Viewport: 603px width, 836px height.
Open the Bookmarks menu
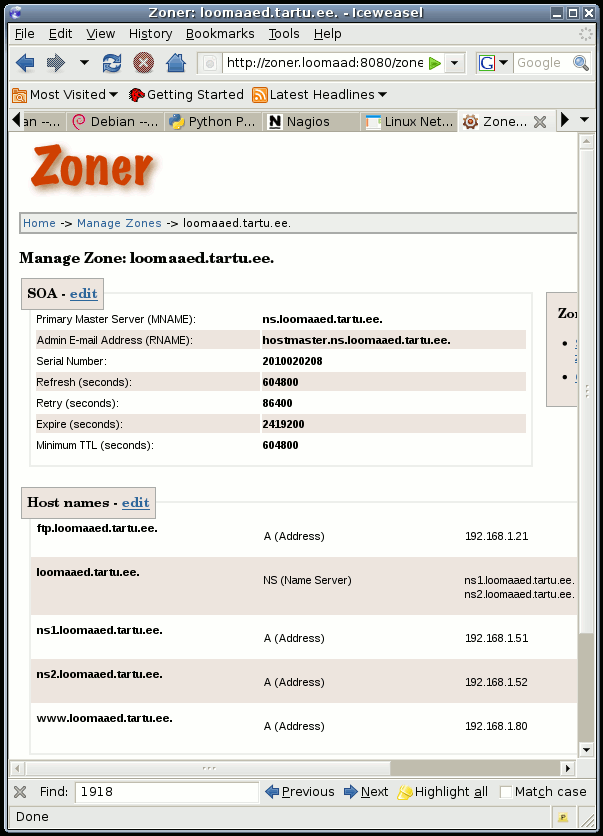[220, 34]
